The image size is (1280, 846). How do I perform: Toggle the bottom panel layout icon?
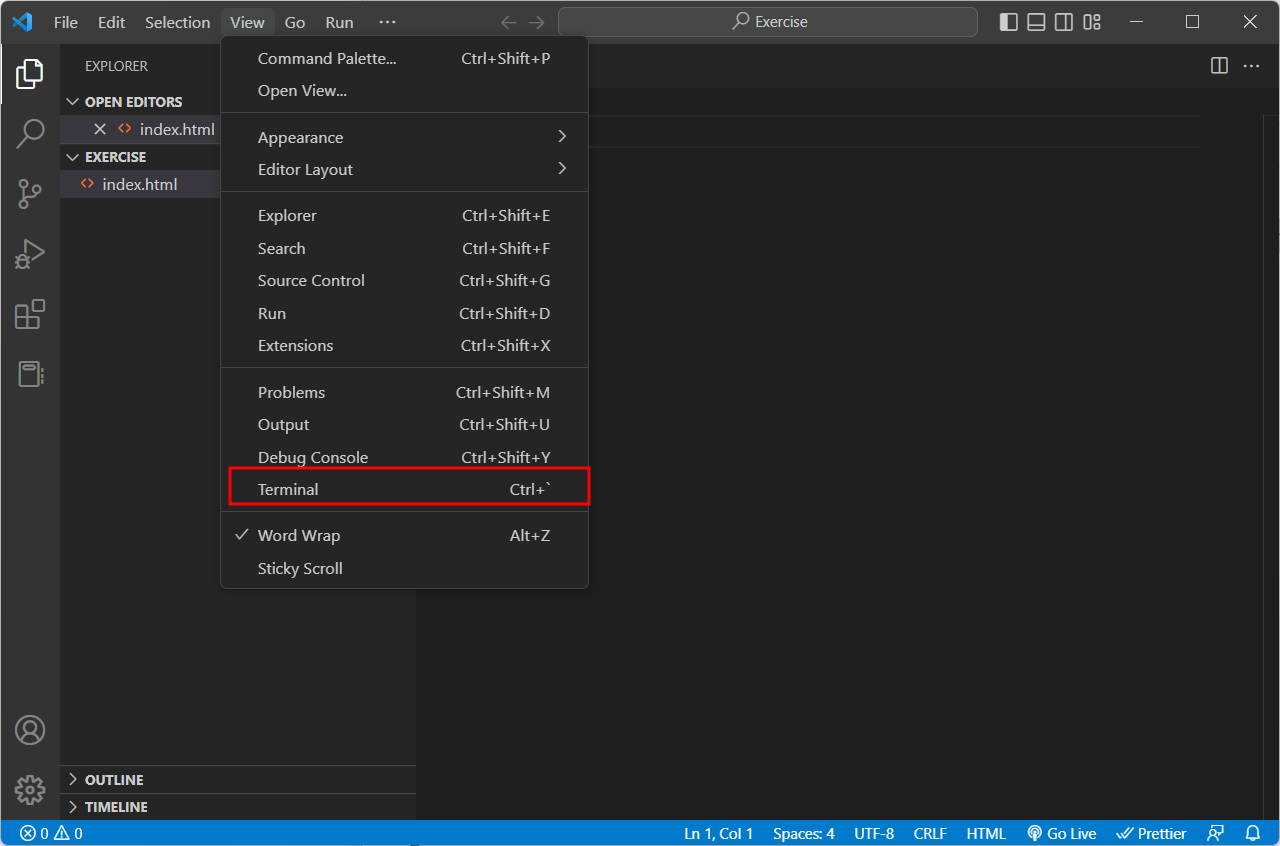click(1037, 22)
